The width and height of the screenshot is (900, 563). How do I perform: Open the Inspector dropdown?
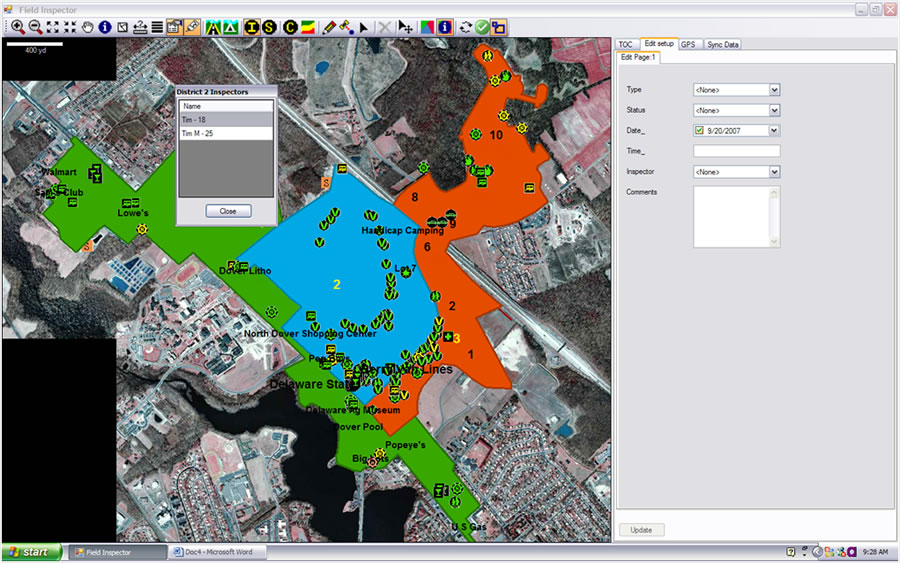774,172
